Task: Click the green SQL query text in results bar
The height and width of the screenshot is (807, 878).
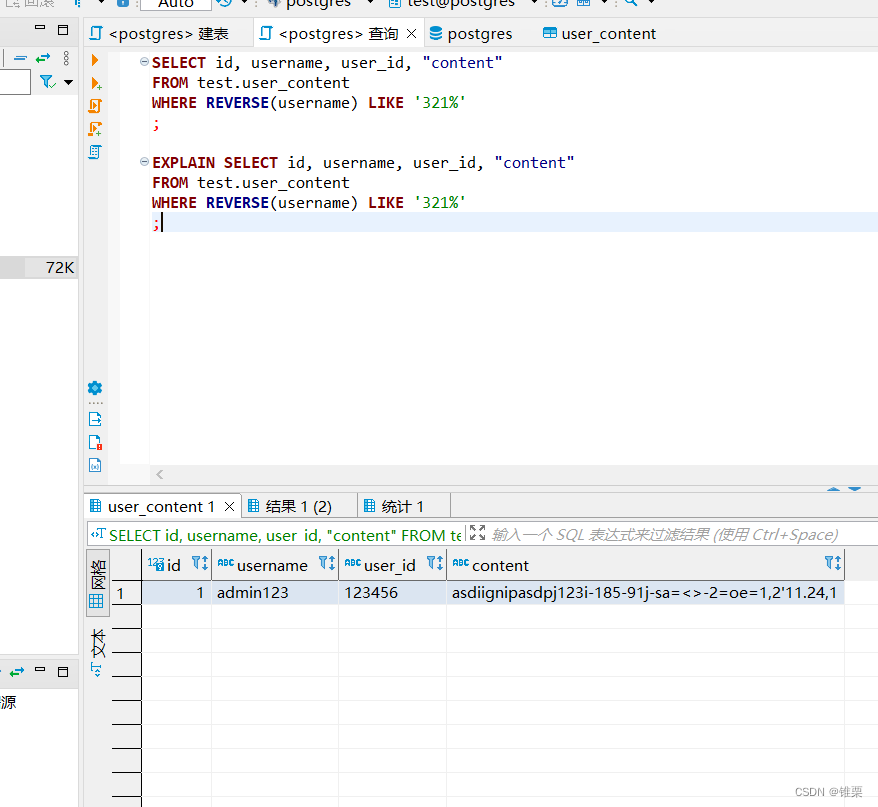Action: tap(284, 535)
